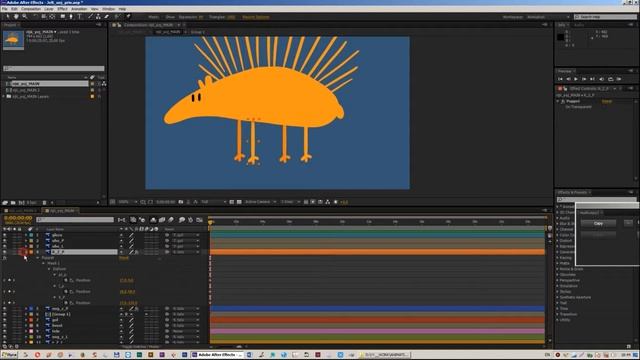Click the Hide Shy Layers timeline icon
Screen dimensions: 640x360
point(153,220)
